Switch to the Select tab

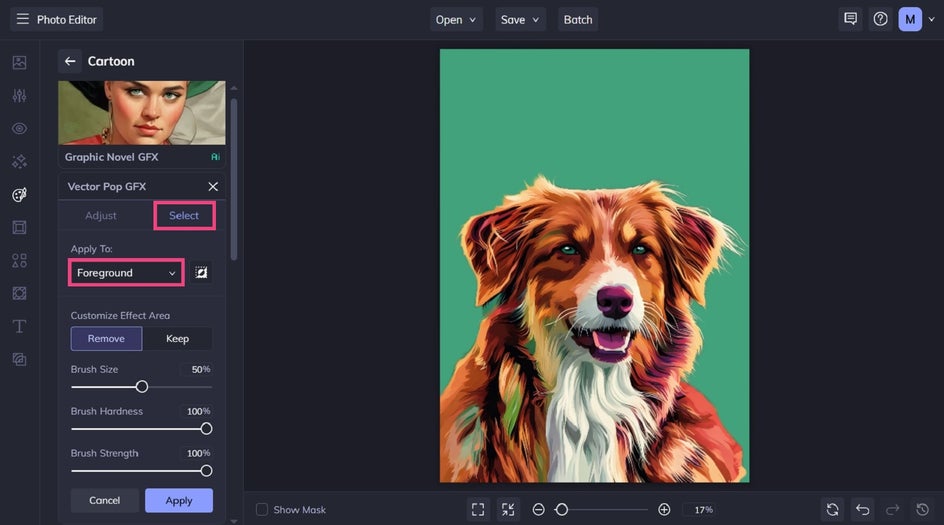click(184, 216)
